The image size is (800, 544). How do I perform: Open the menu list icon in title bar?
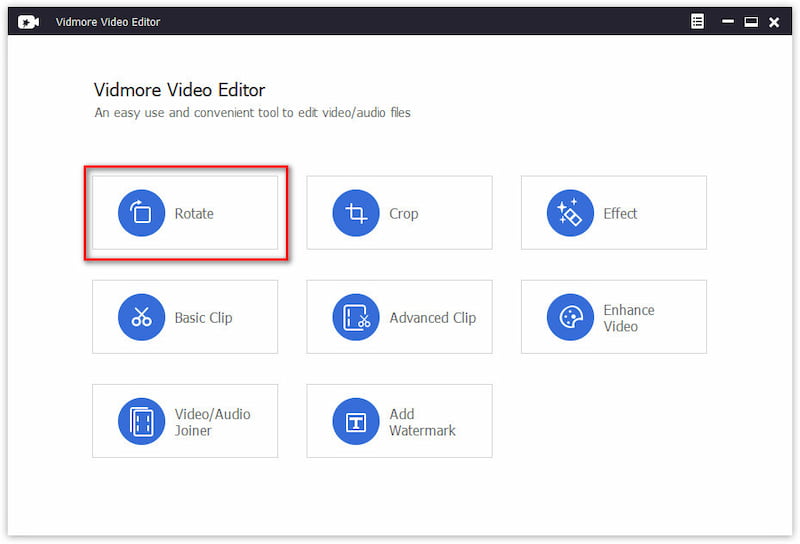pos(697,21)
